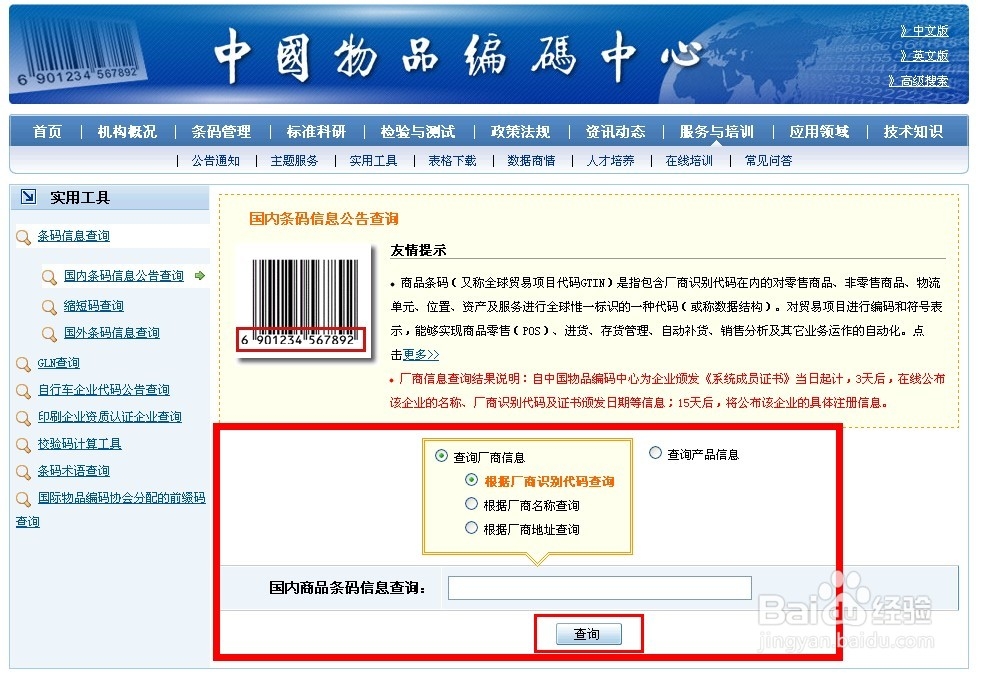
Task: Click magnifier icon beside 缩短码查询
Action: [49, 307]
